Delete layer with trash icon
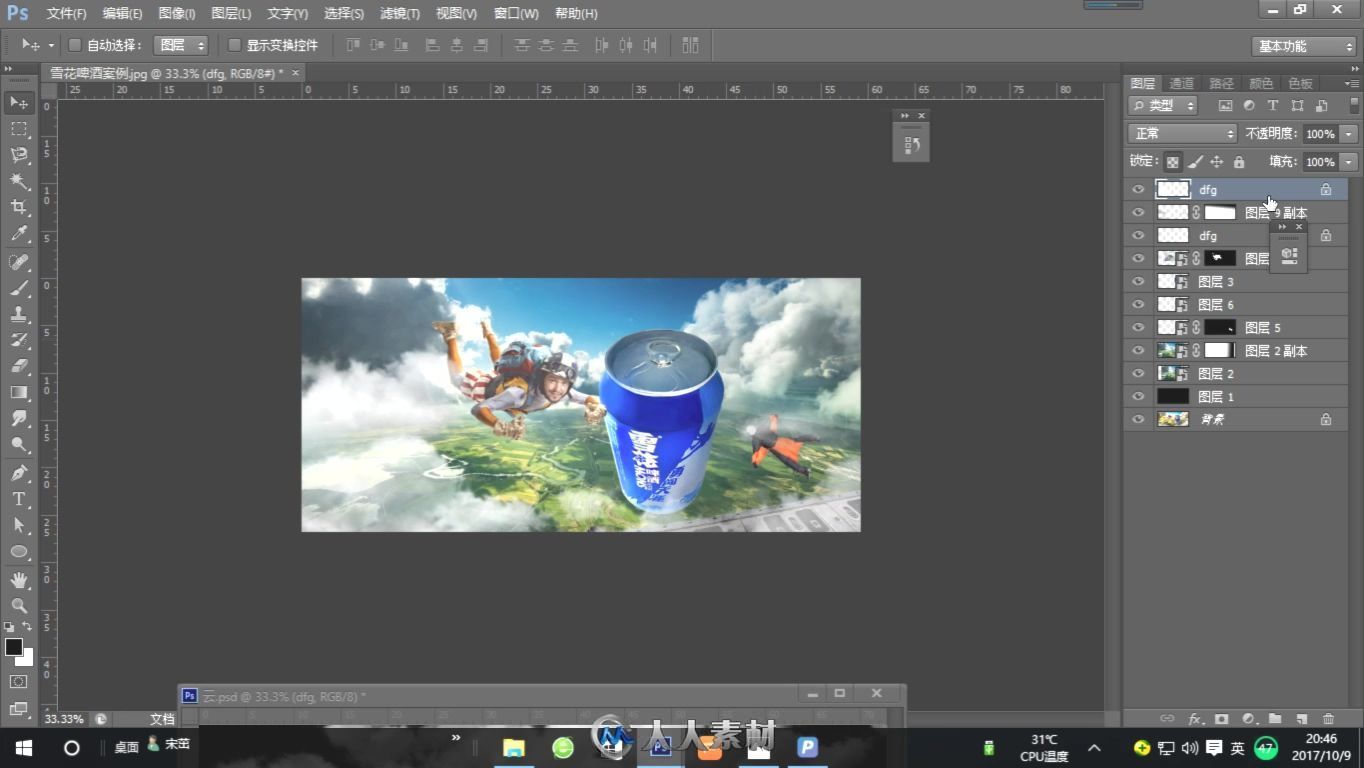The height and width of the screenshot is (768, 1364). [1328, 718]
